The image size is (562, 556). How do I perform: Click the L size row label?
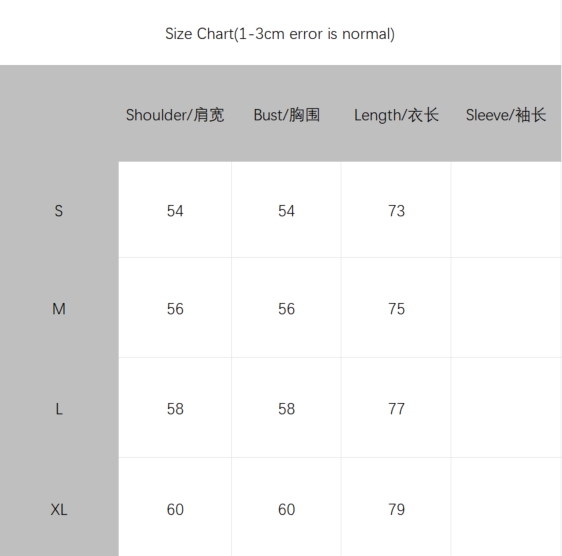point(59,409)
